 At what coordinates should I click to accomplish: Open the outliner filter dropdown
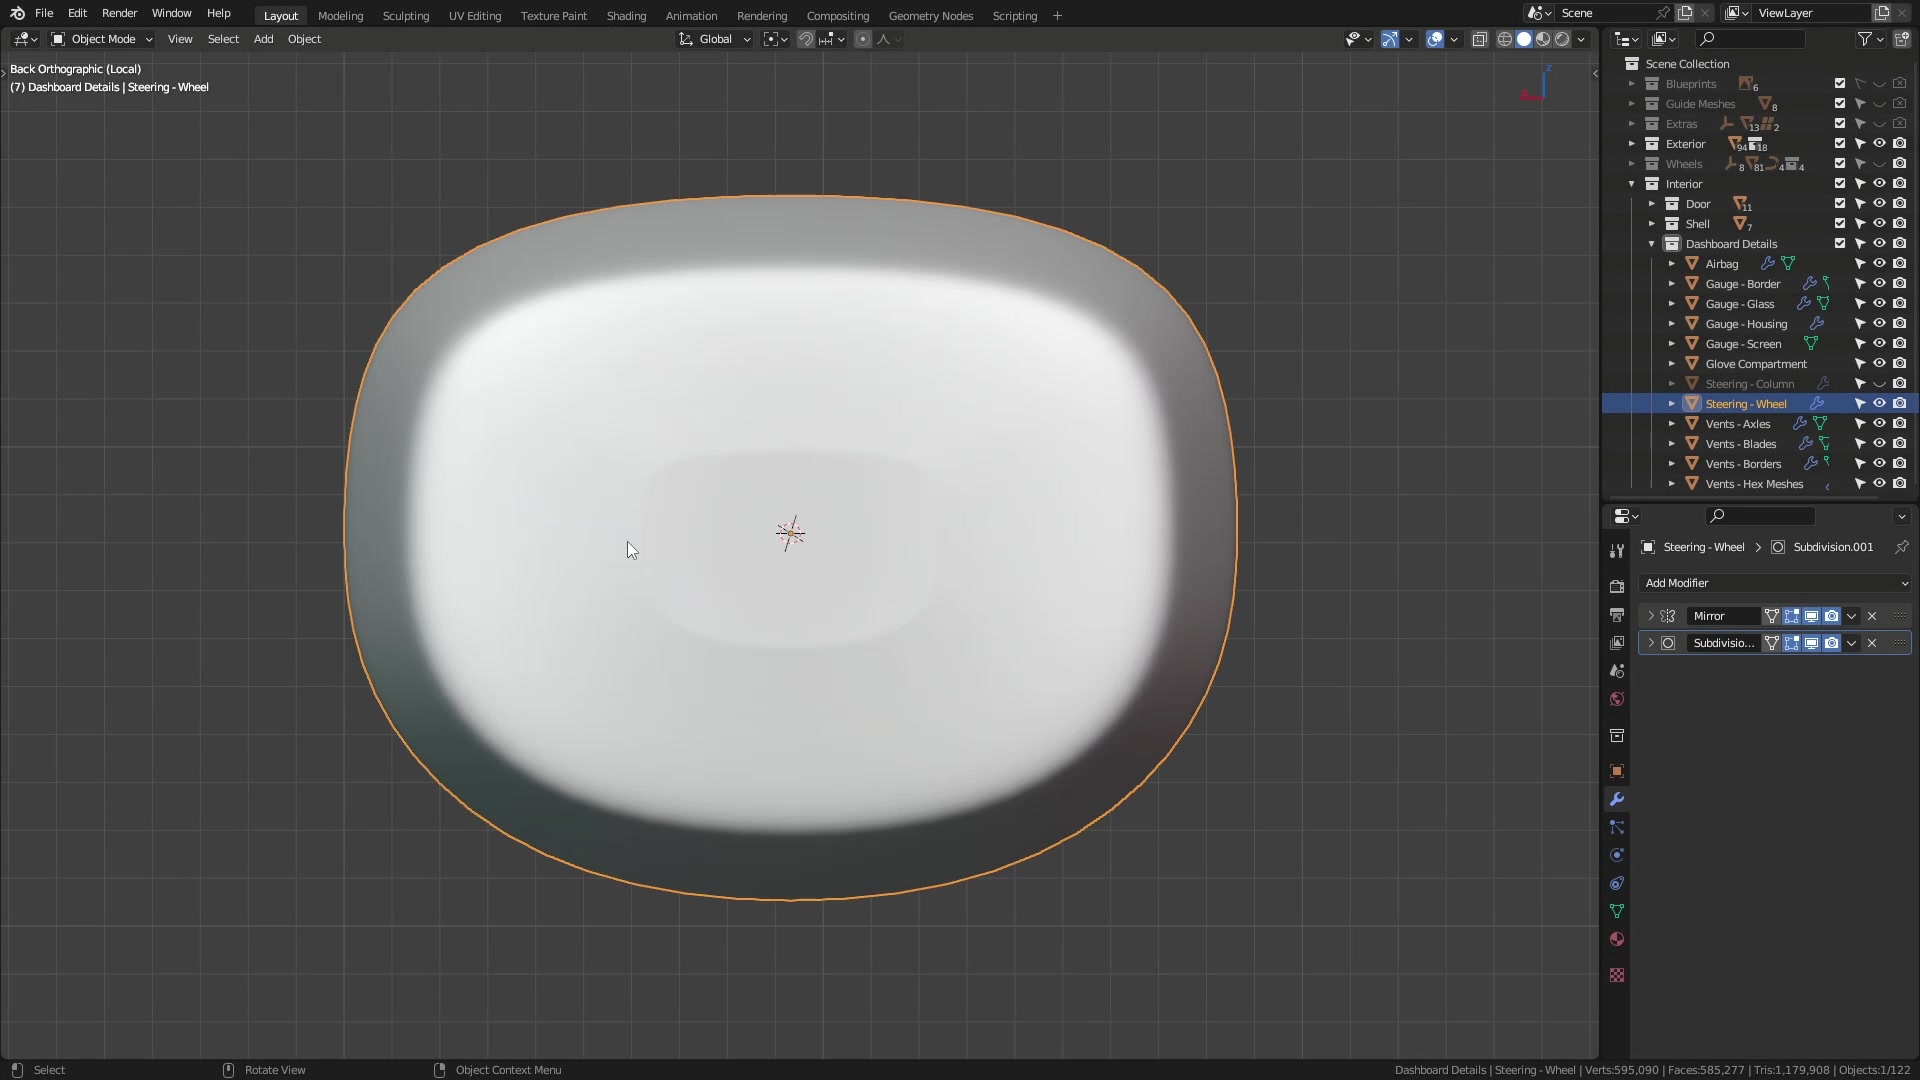(1870, 39)
